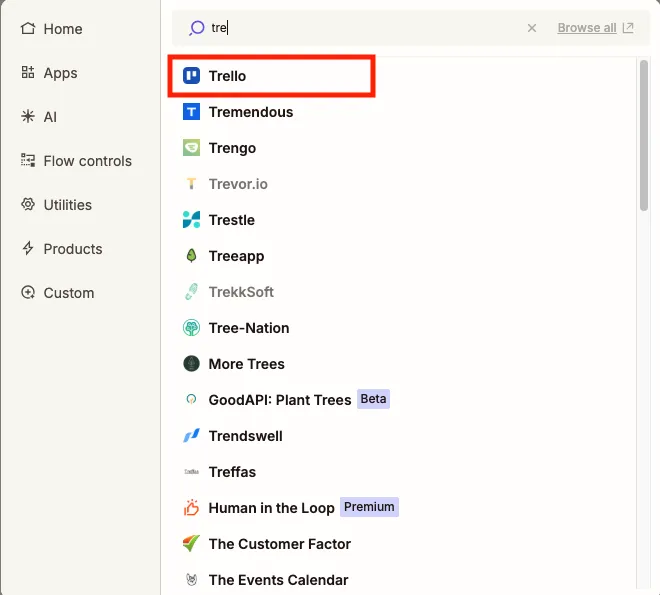Click the Treffas logo icon
The image size is (660, 595).
click(191, 472)
